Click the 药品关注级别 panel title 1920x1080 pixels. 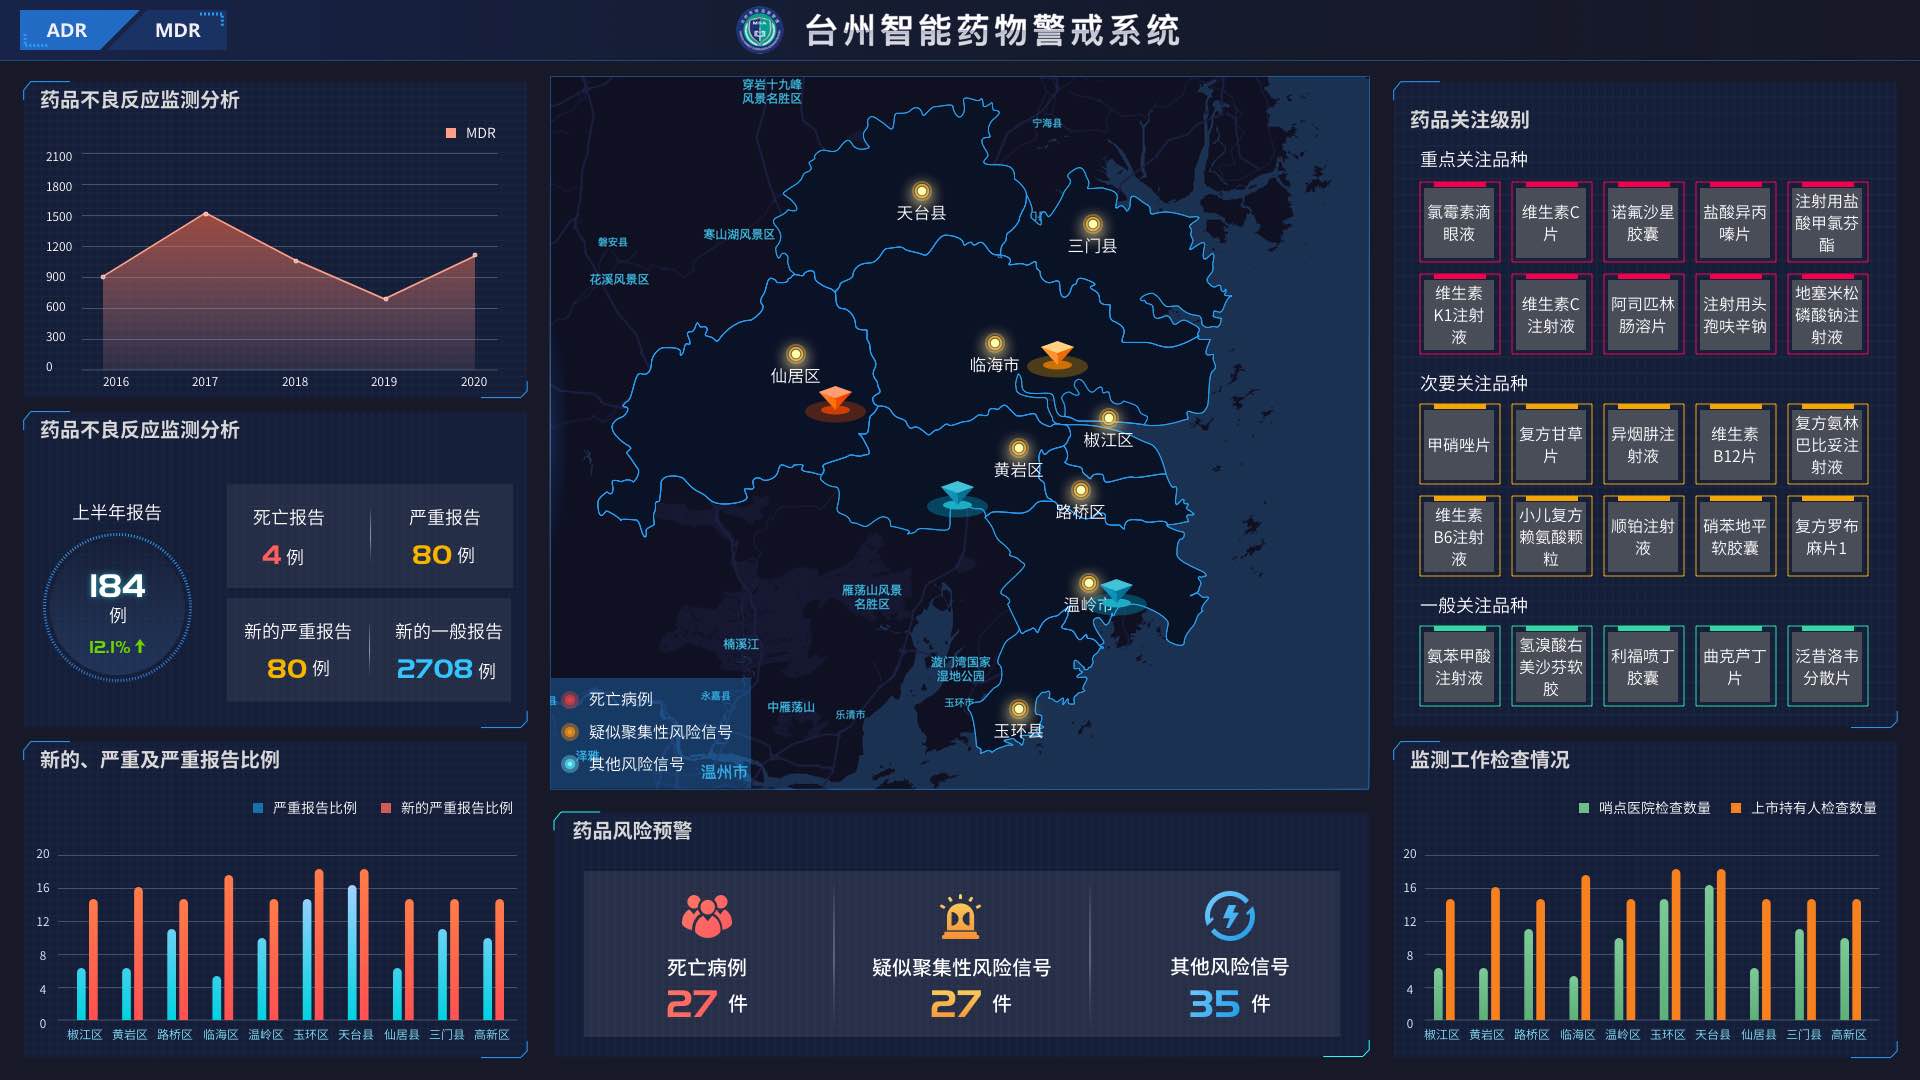click(1469, 120)
